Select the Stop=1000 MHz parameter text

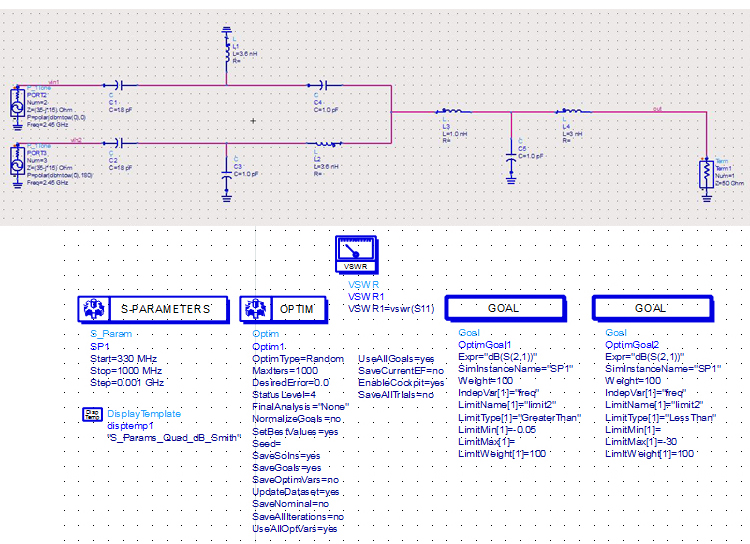click(126, 371)
